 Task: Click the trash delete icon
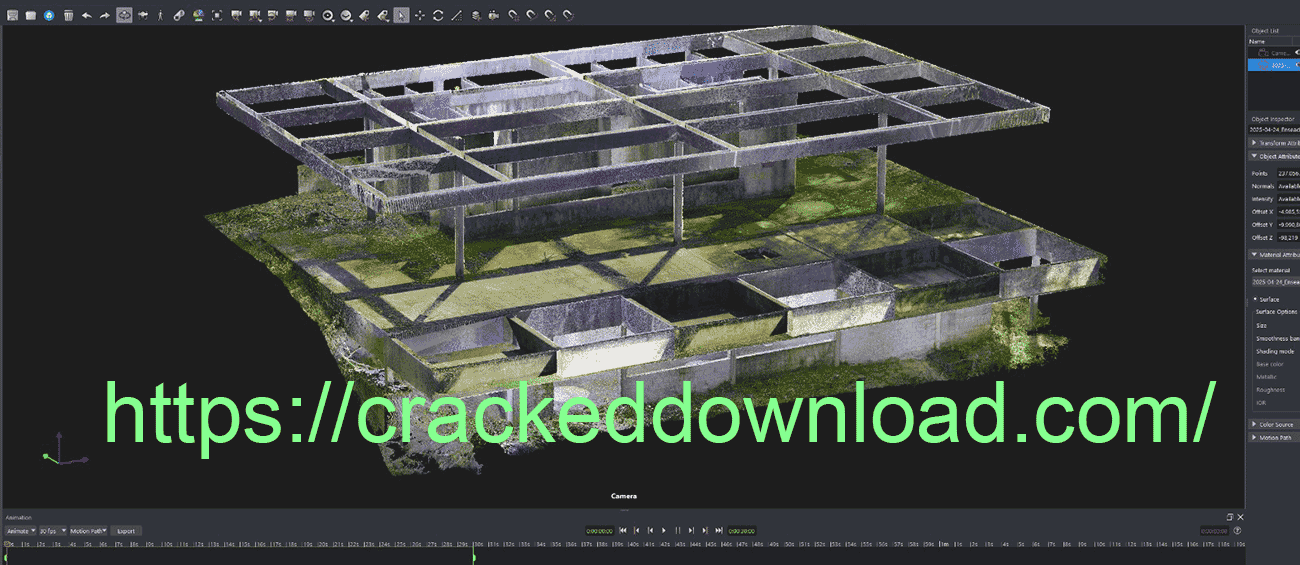[x=68, y=15]
